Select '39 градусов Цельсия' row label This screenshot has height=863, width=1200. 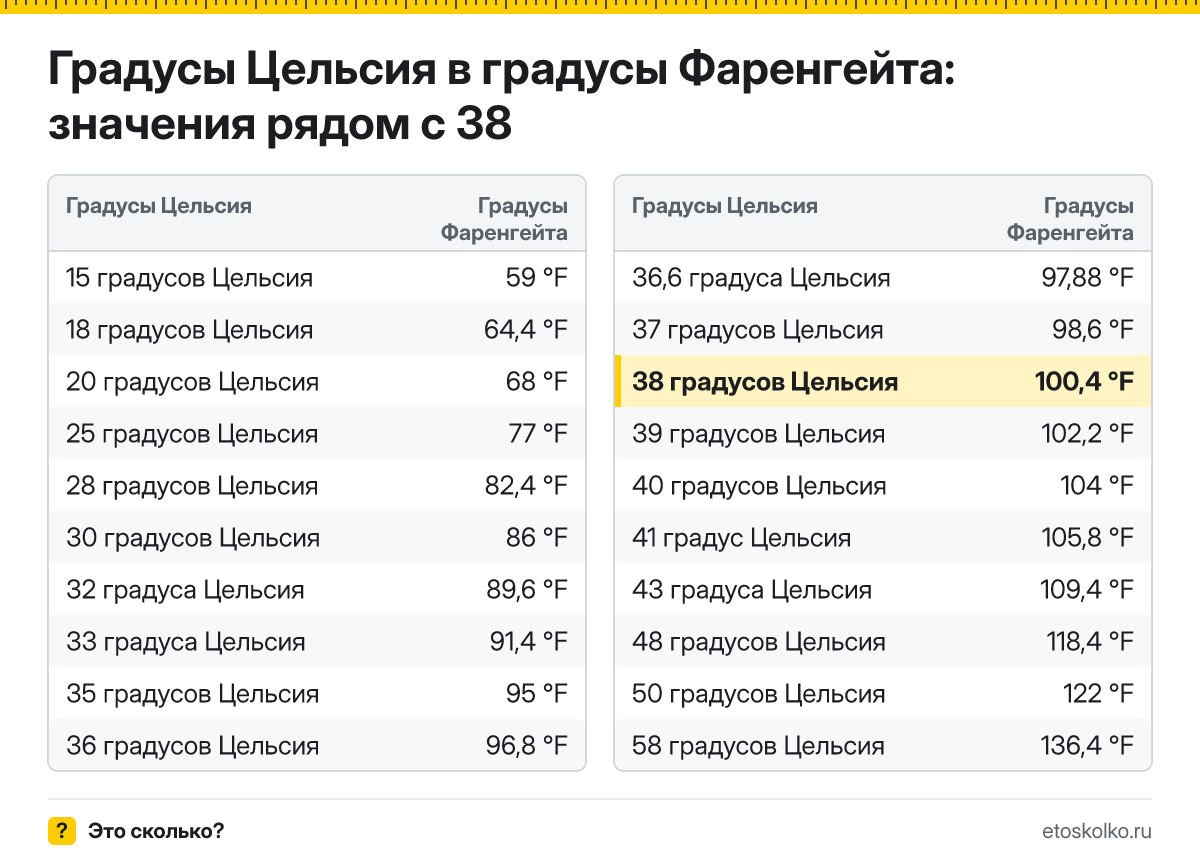[759, 434]
